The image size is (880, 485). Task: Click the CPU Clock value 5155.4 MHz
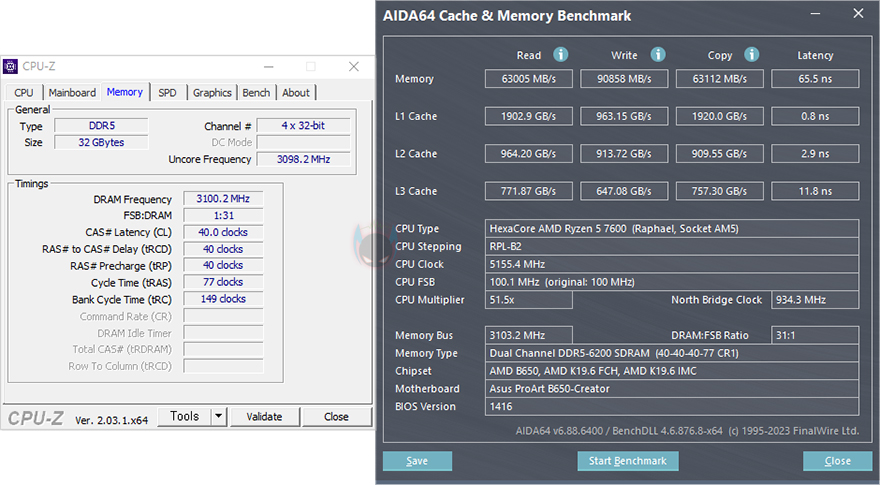672,264
